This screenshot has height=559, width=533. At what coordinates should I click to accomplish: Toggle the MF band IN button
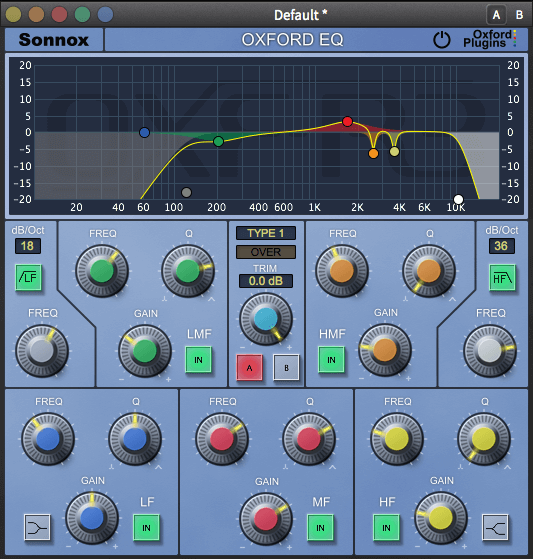point(320,528)
